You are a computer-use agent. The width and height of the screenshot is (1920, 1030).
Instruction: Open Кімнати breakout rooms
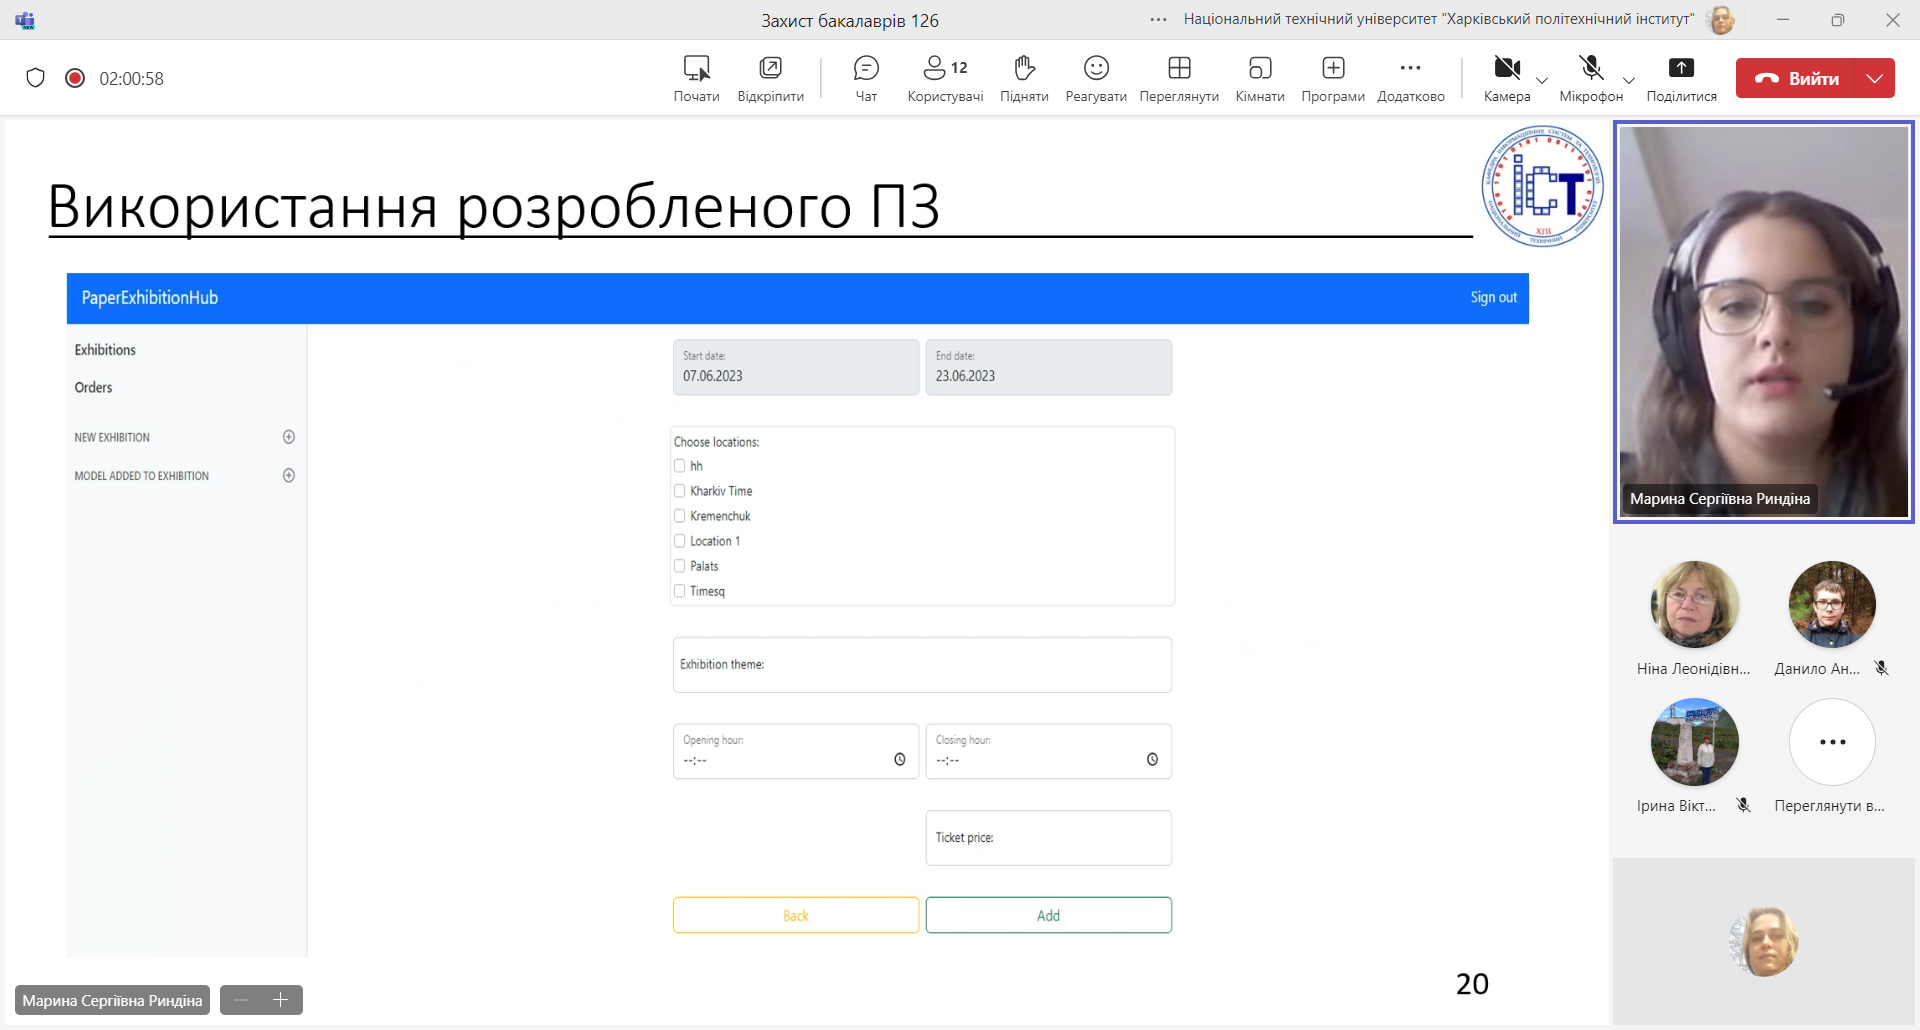pyautogui.click(x=1259, y=78)
